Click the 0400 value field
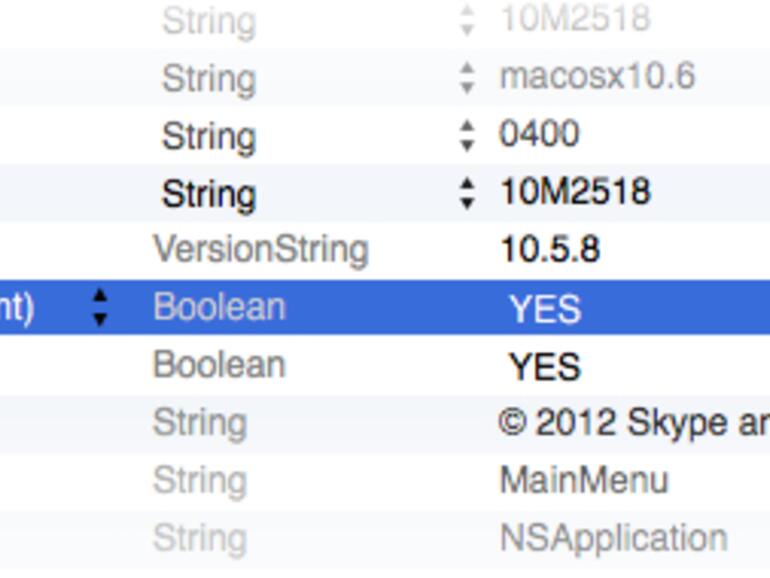This screenshot has width=770, height=578. (539, 134)
